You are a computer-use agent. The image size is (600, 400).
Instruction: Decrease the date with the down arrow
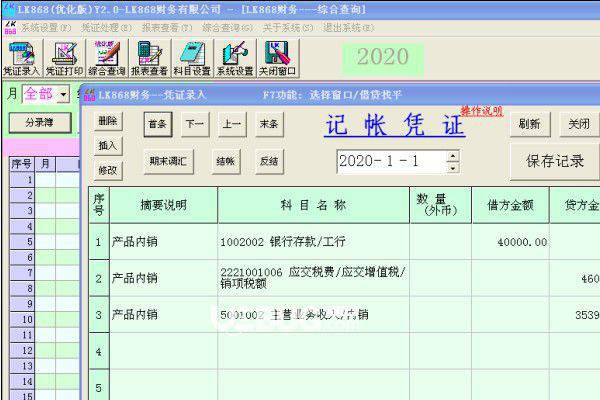click(x=453, y=168)
